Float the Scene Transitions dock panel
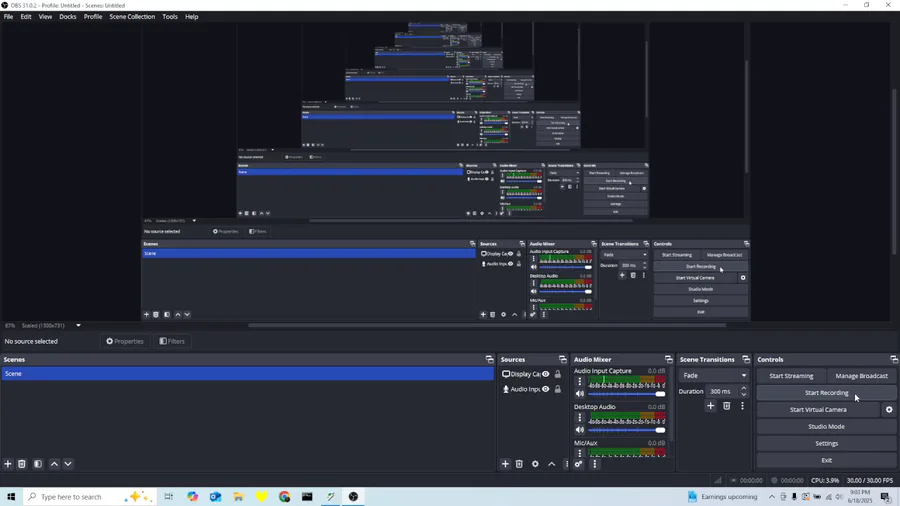 point(746,359)
